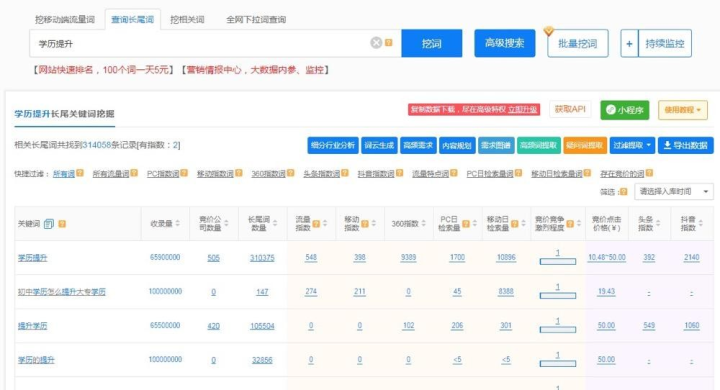This screenshot has height=390, width=720.
Task: Open help icon beside PC指数词 filter
Action: 184,173
